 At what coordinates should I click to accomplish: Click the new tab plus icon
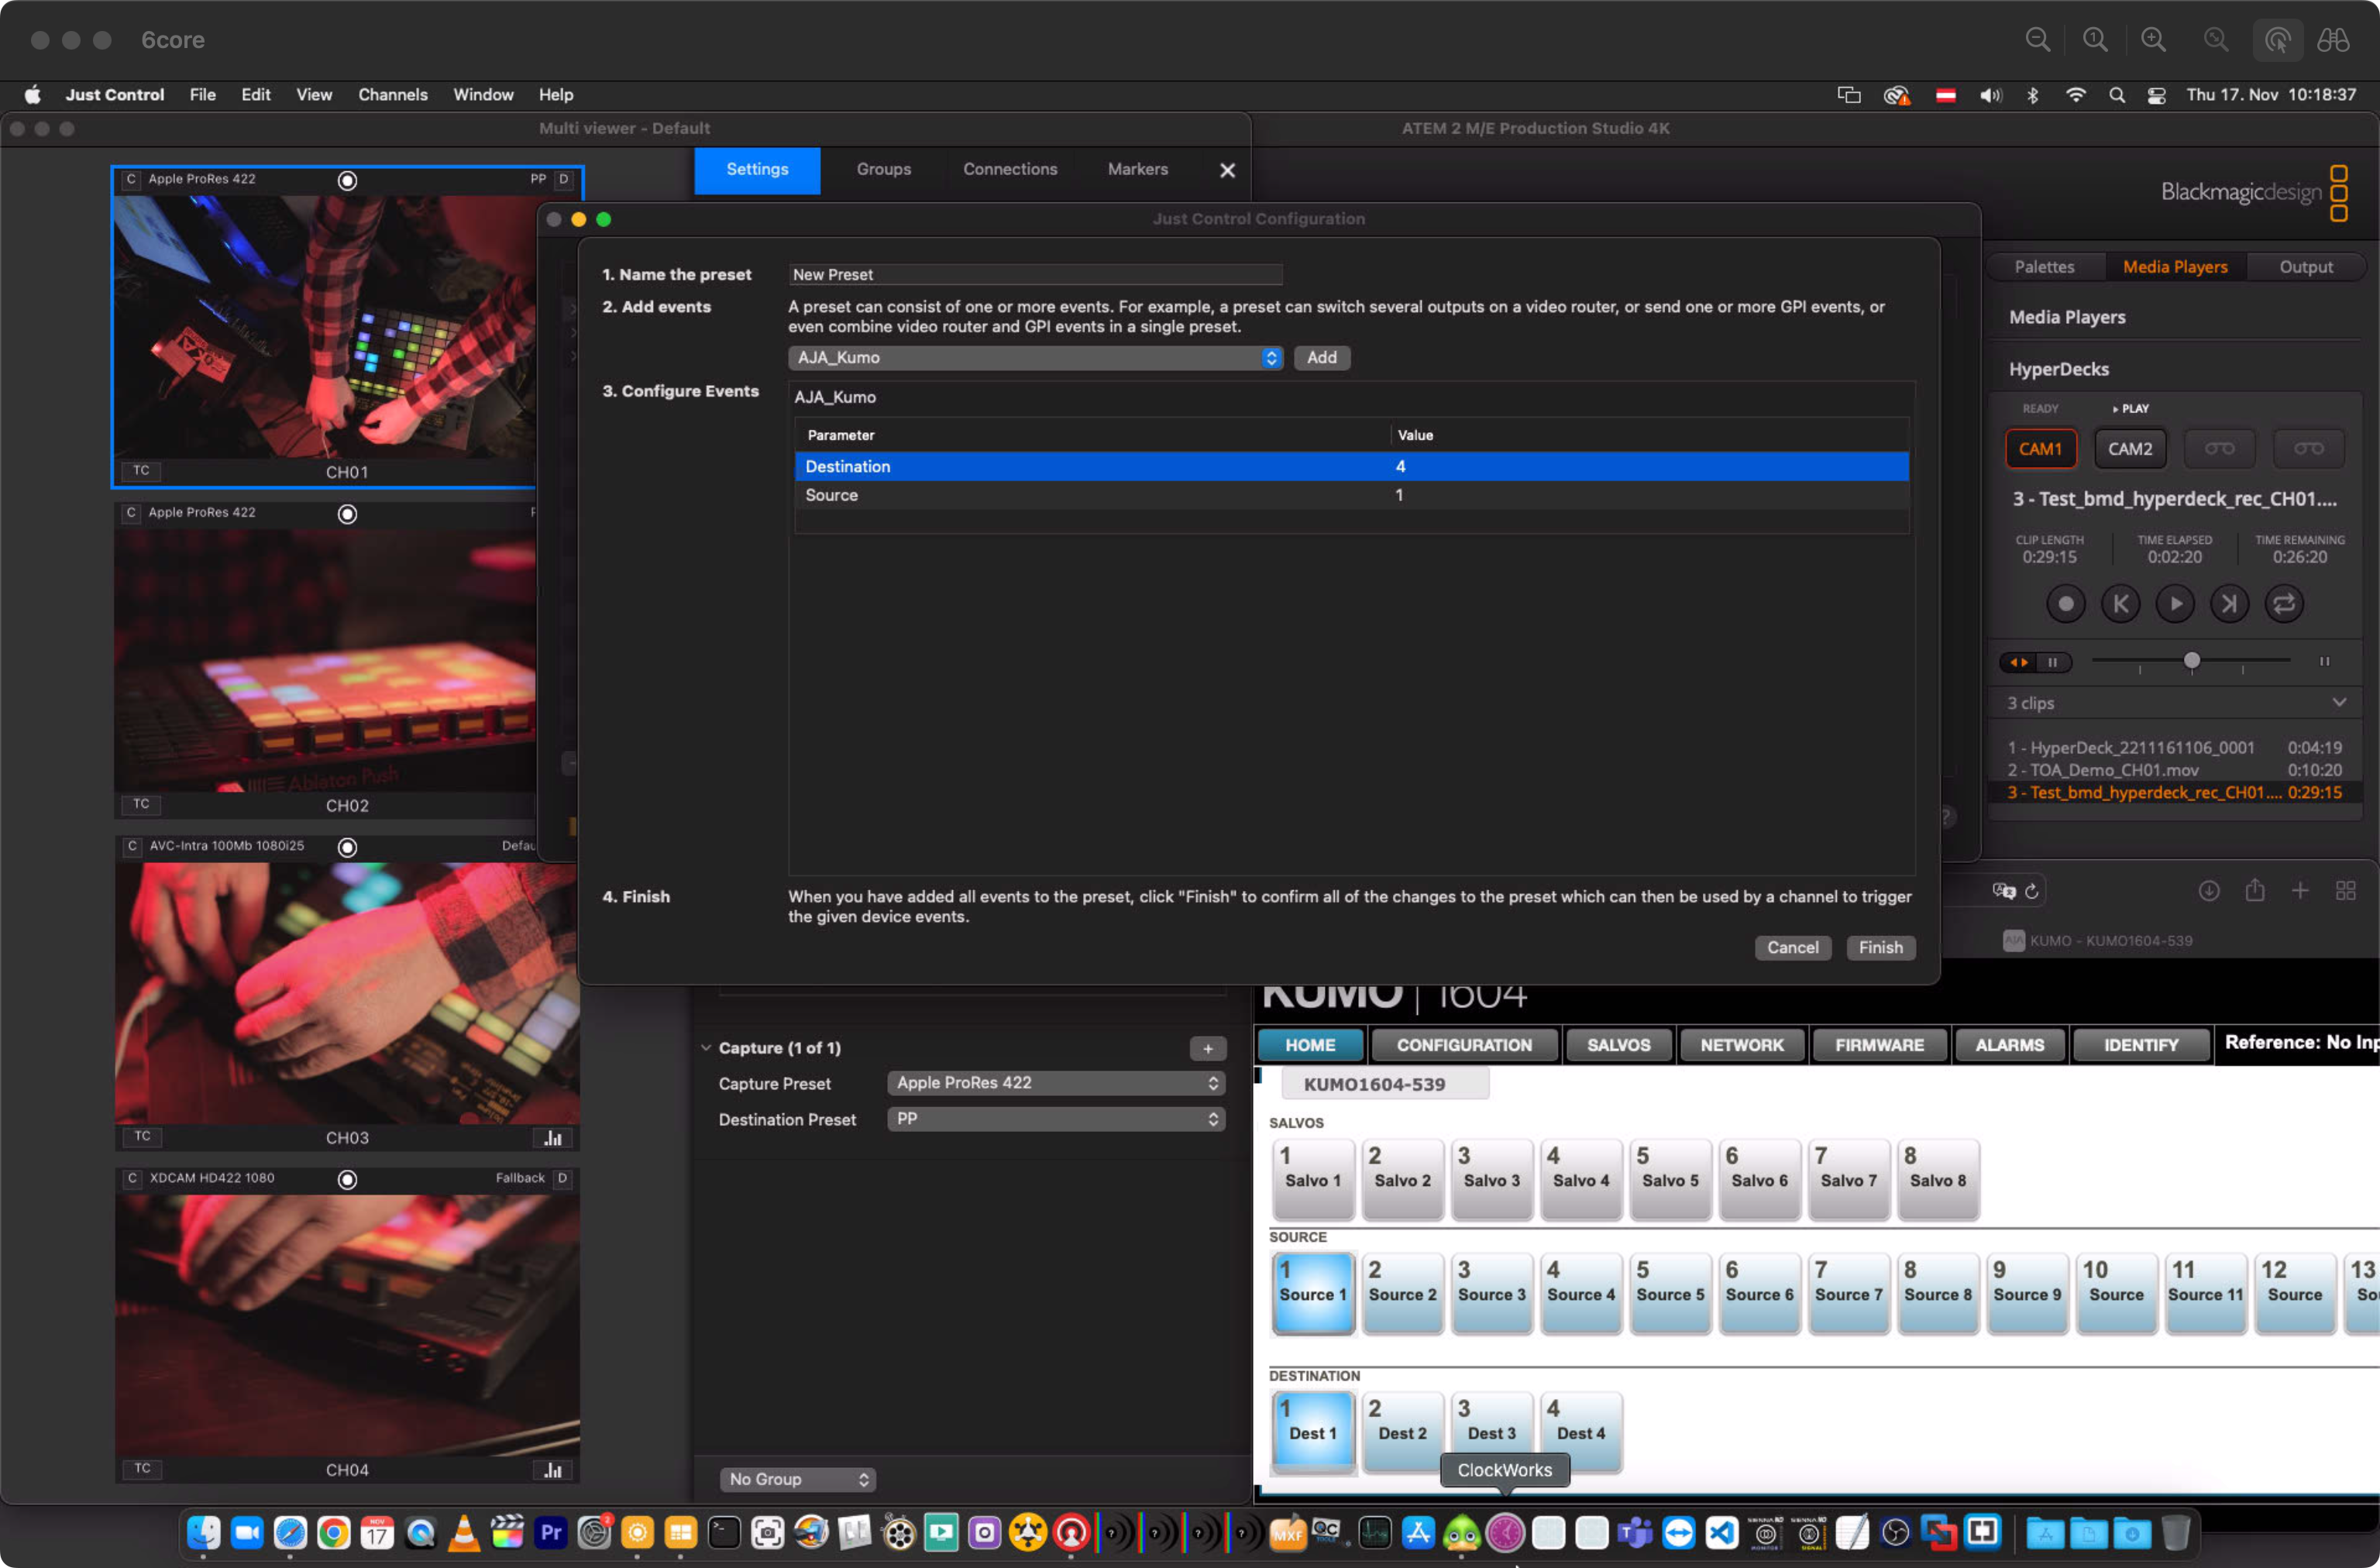pos(2300,890)
